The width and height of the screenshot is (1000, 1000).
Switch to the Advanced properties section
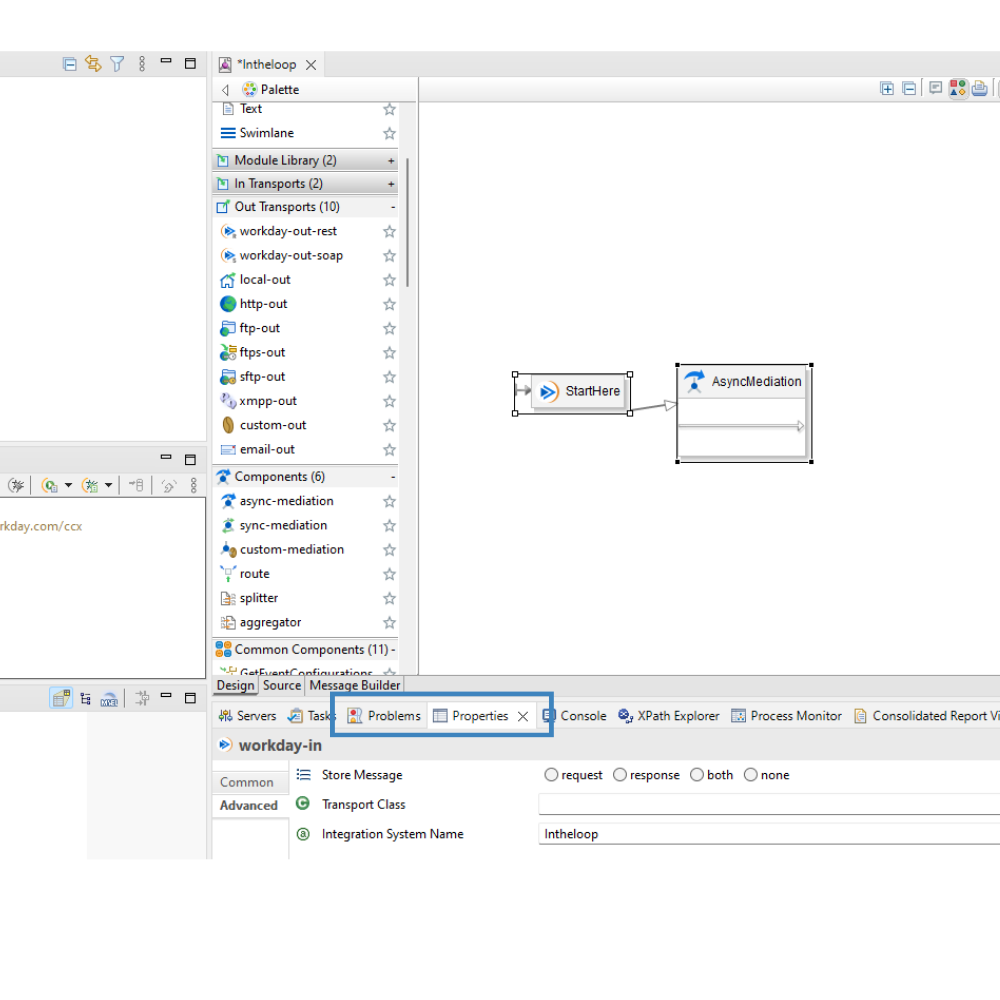click(x=248, y=805)
